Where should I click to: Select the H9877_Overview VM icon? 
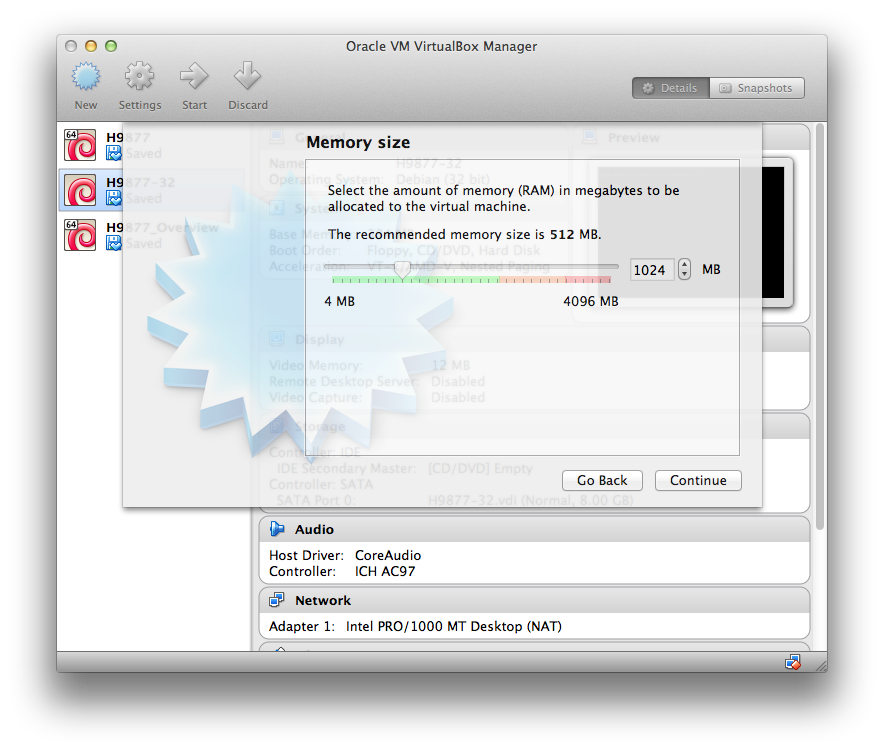point(80,235)
